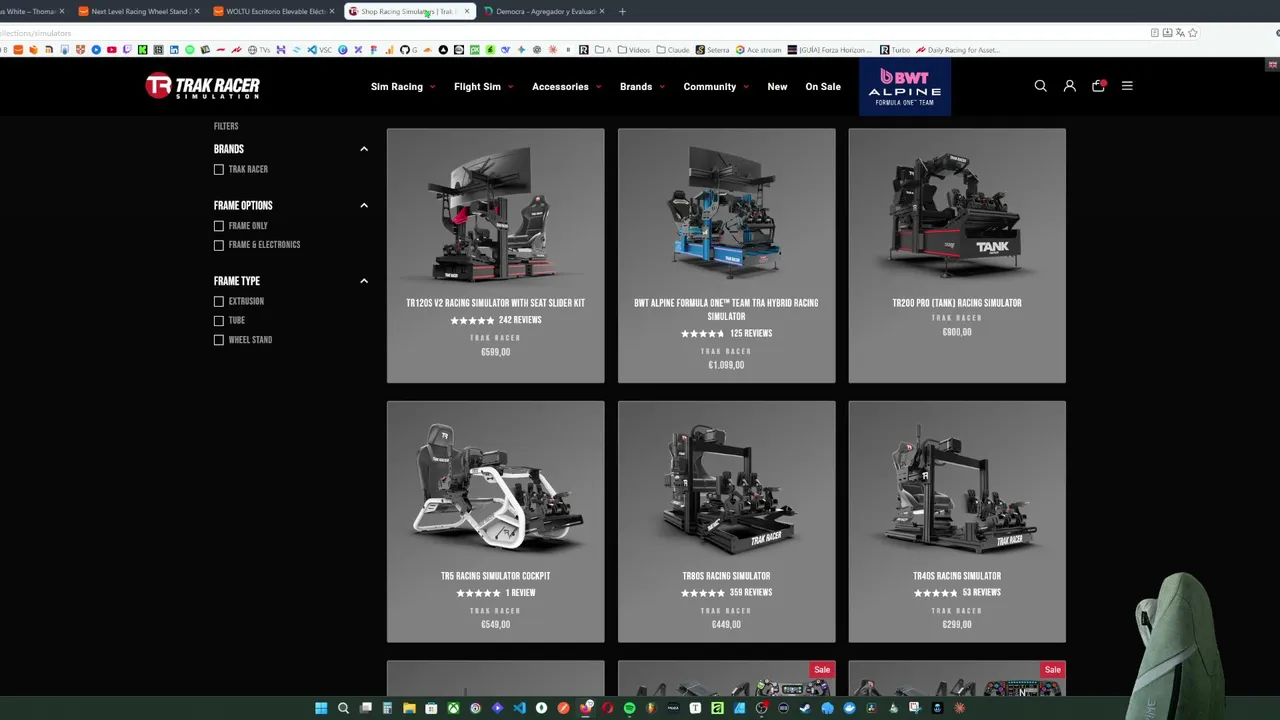1280x720 pixels.
Task: Open TR120S V2 Racing Simulator product link
Action: (495, 303)
